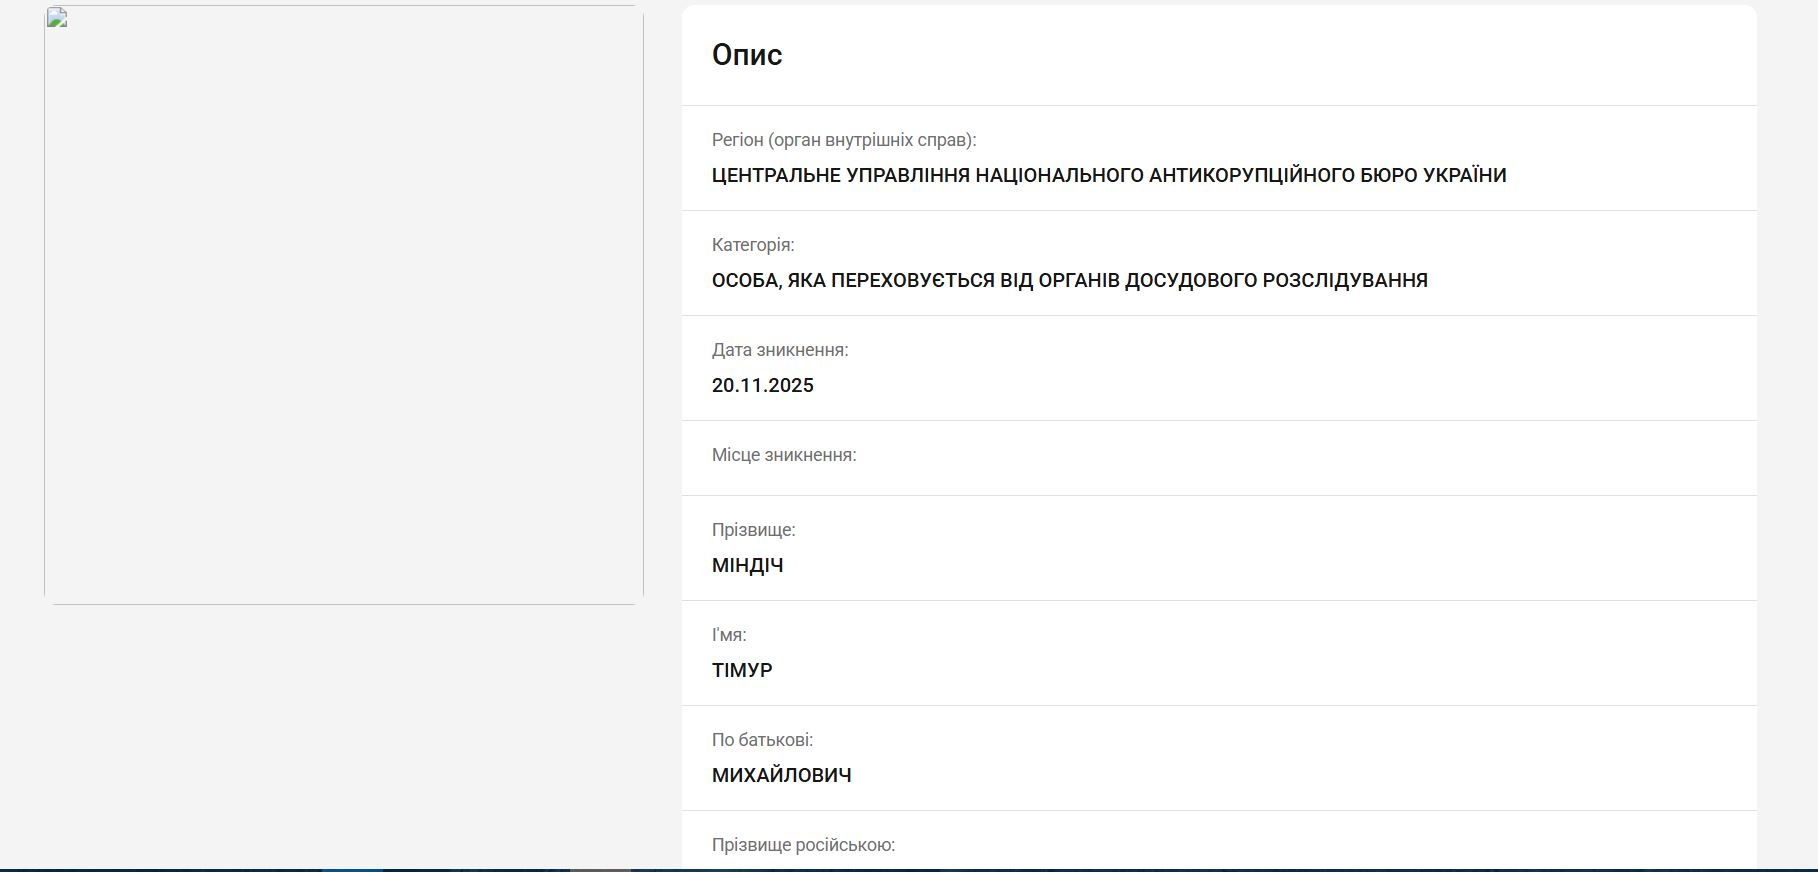The image size is (1818, 872).
Task: Select the "Місце зникнення:" label
Action: coord(784,455)
